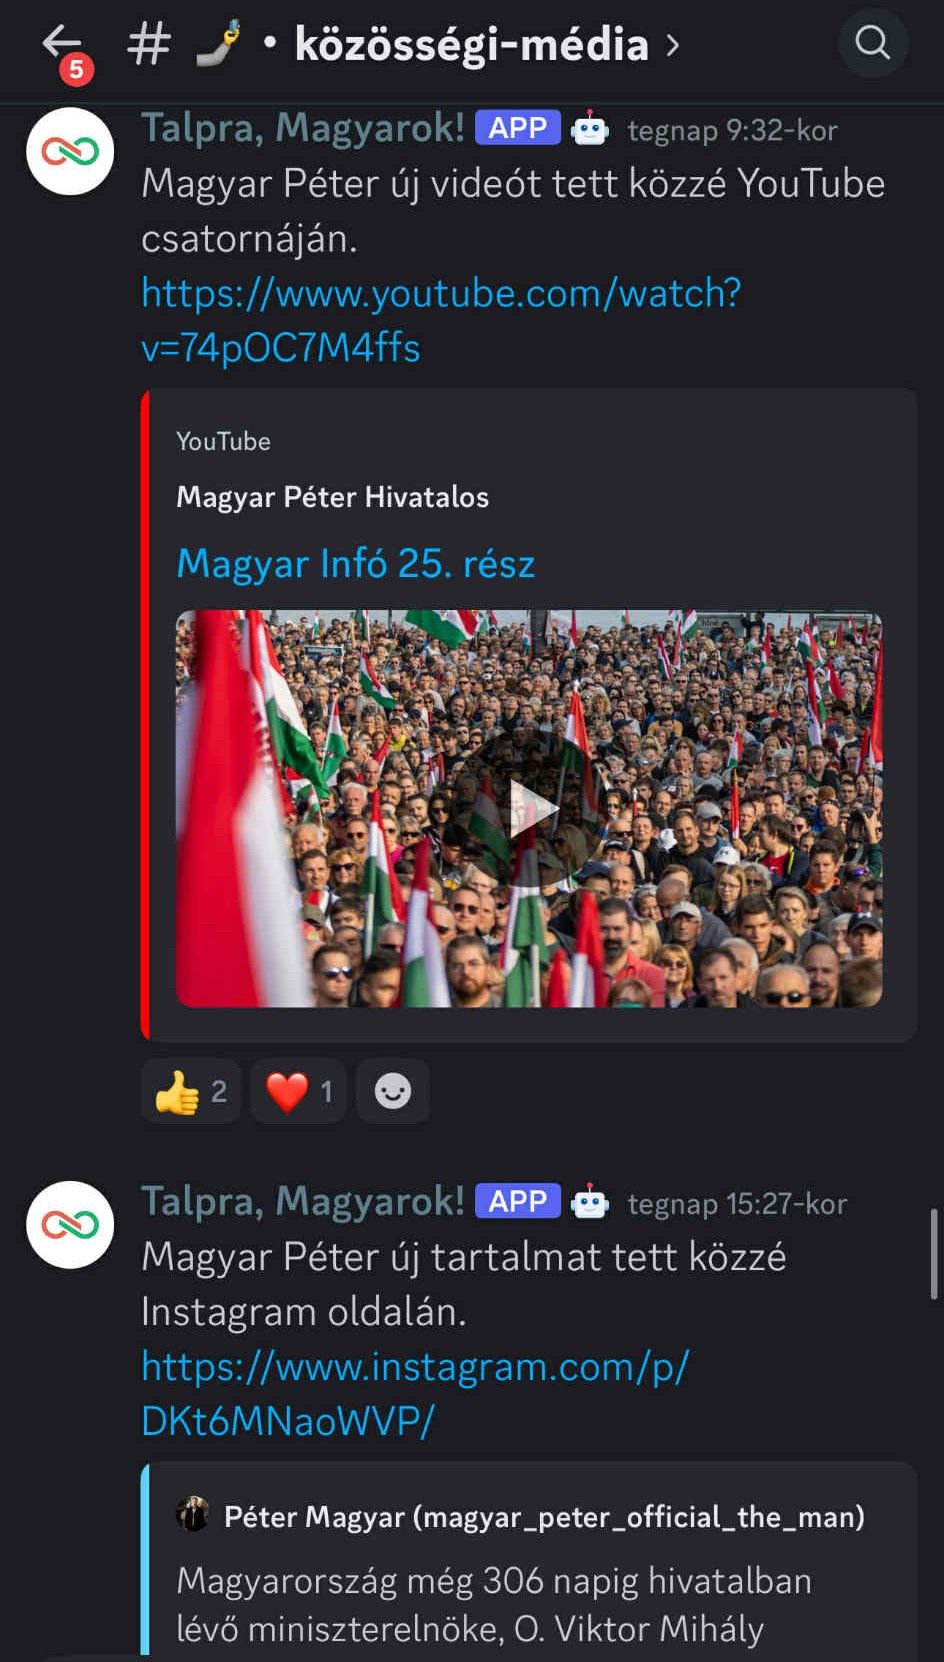This screenshot has height=1662, width=944.
Task: Toggle the thumbs up reaction
Action: click(191, 1091)
